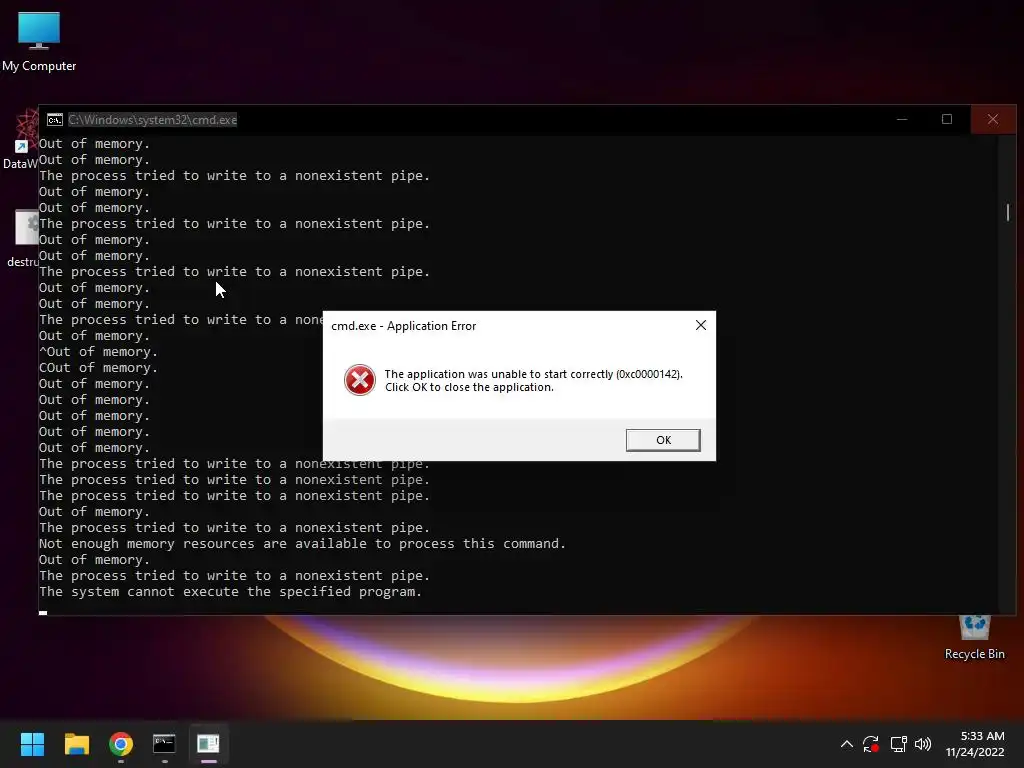Click the sync status tray icon
This screenshot has width=1024, height=768.
871,744
